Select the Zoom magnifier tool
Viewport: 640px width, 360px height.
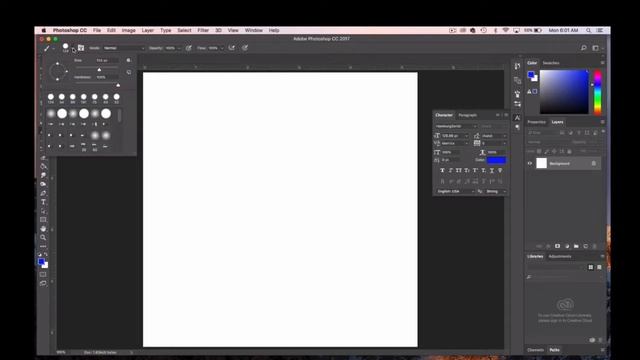click(x=43, y=237)
